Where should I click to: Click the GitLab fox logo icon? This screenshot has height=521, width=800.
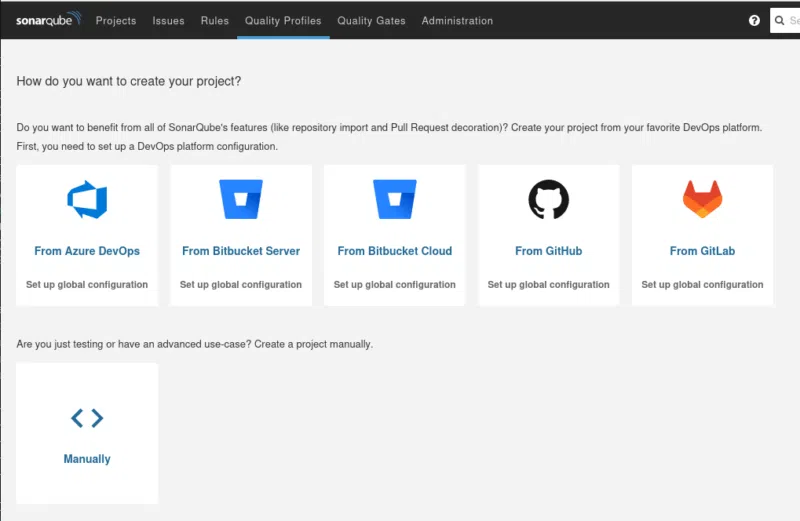(x=703, y=199)
